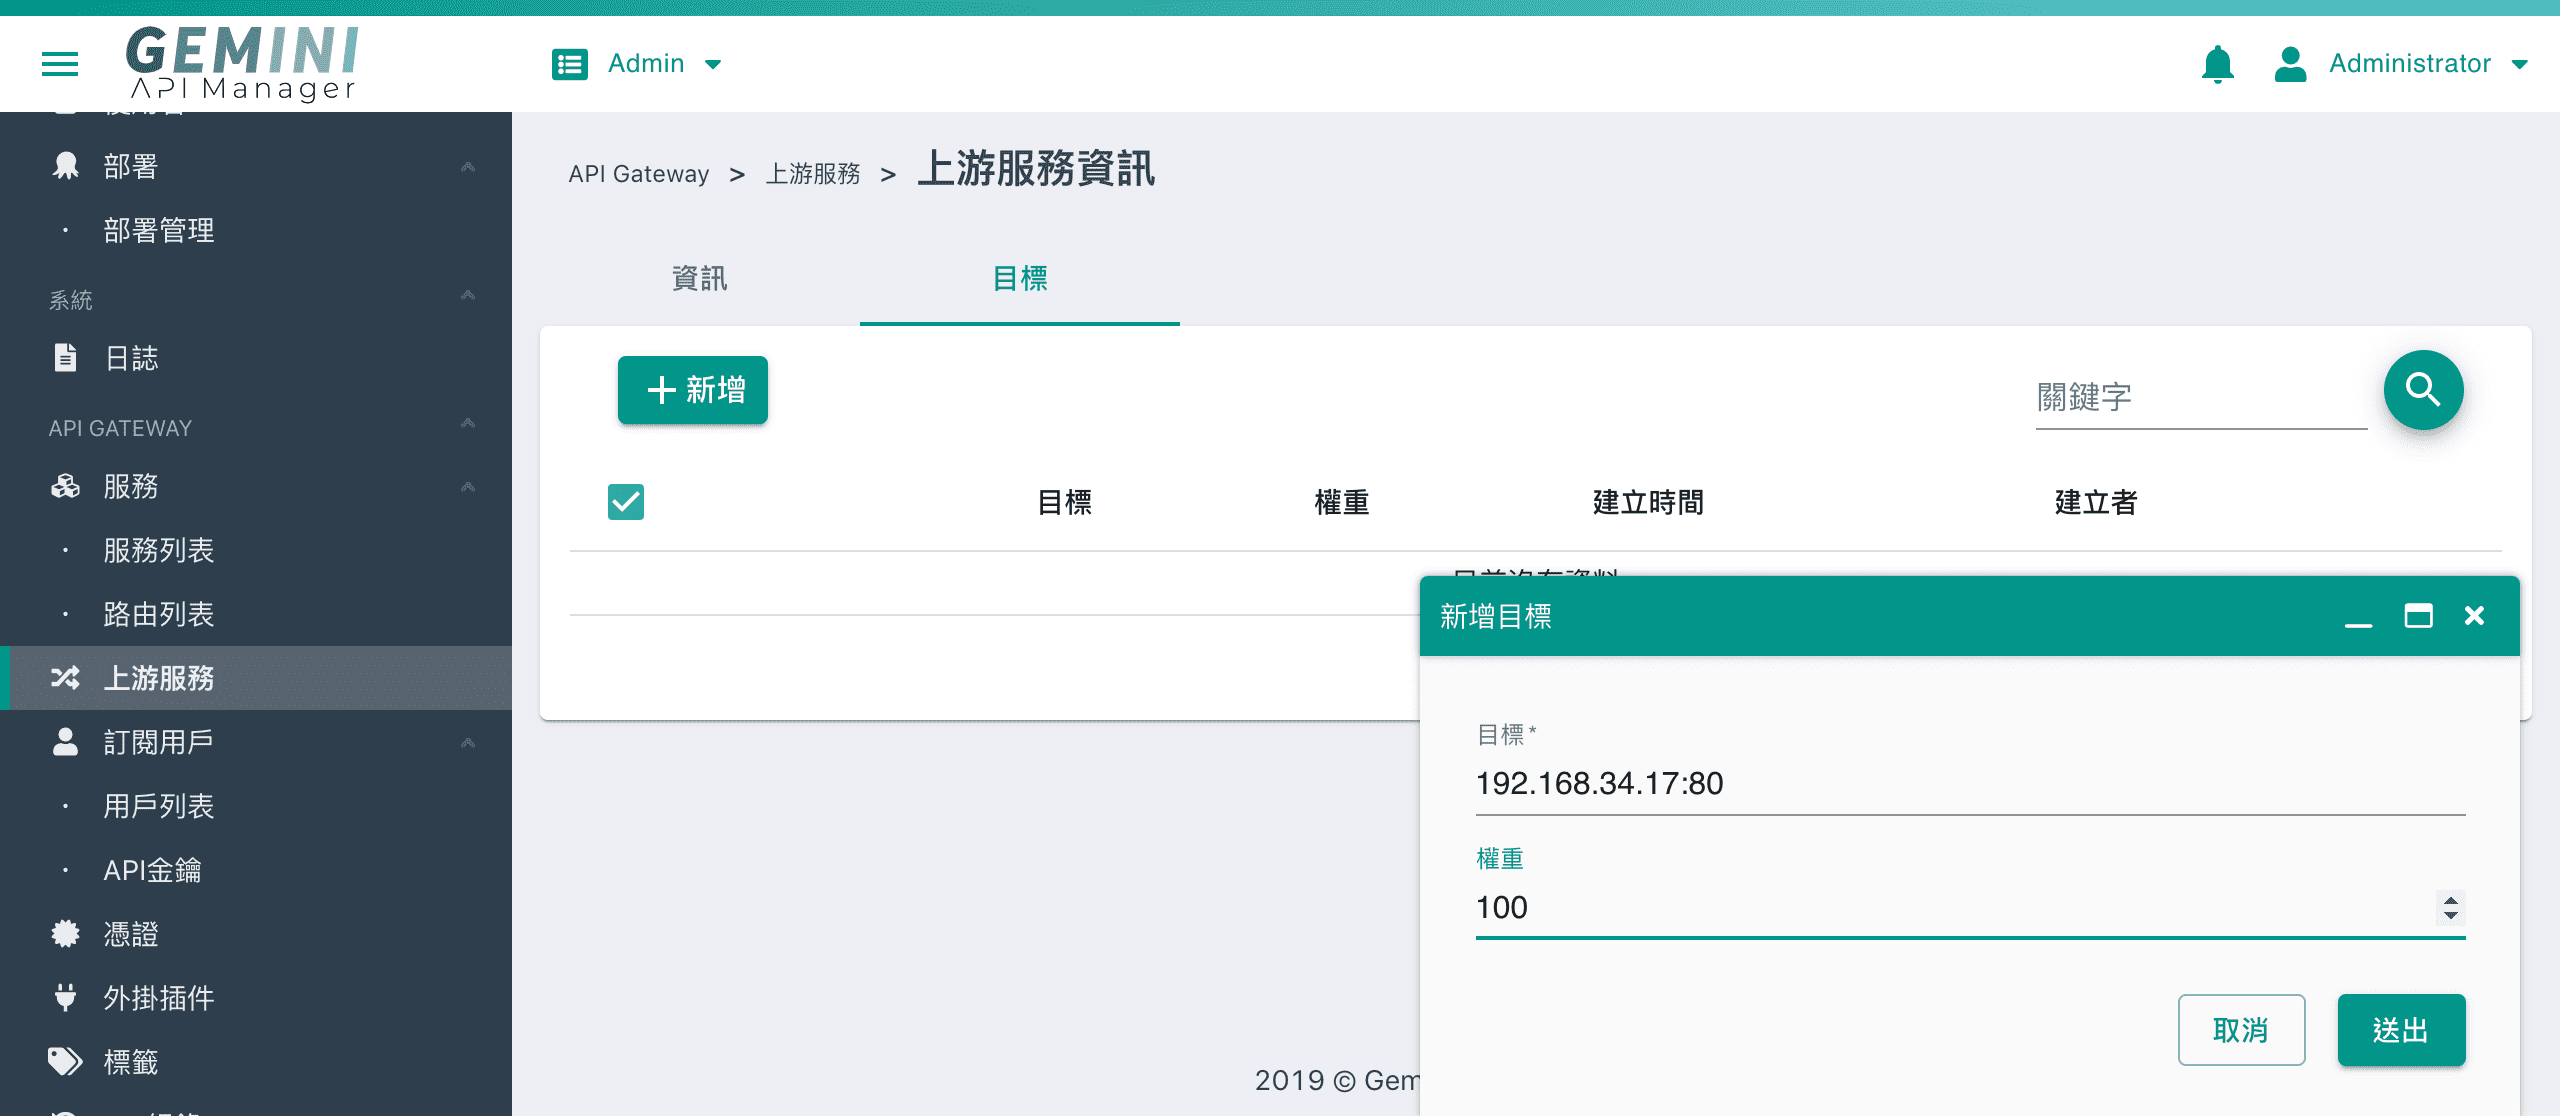Open the hamburger navigation menu
Viewport: 2560px width, 1116px height.
click(60, 64)
